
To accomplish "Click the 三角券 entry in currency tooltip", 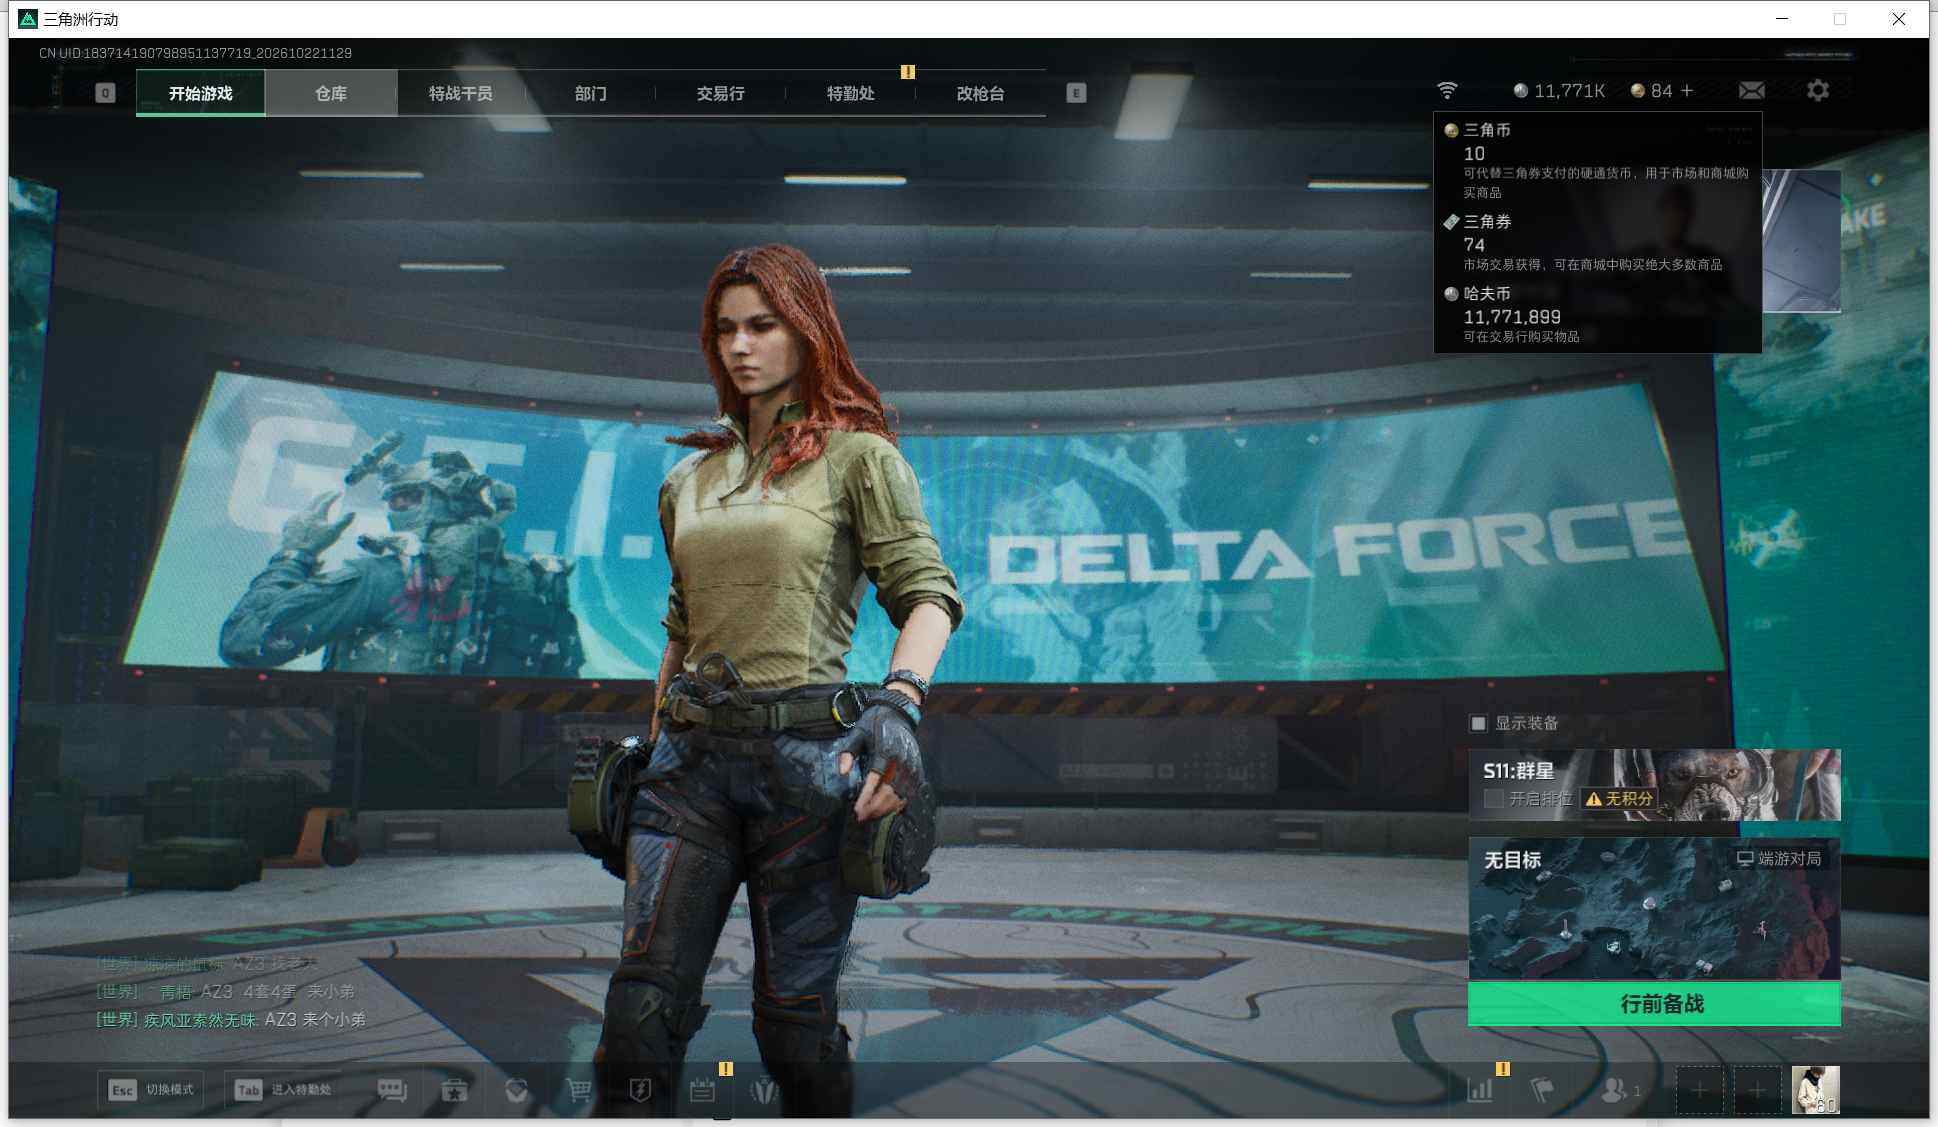I will 1597,242.
